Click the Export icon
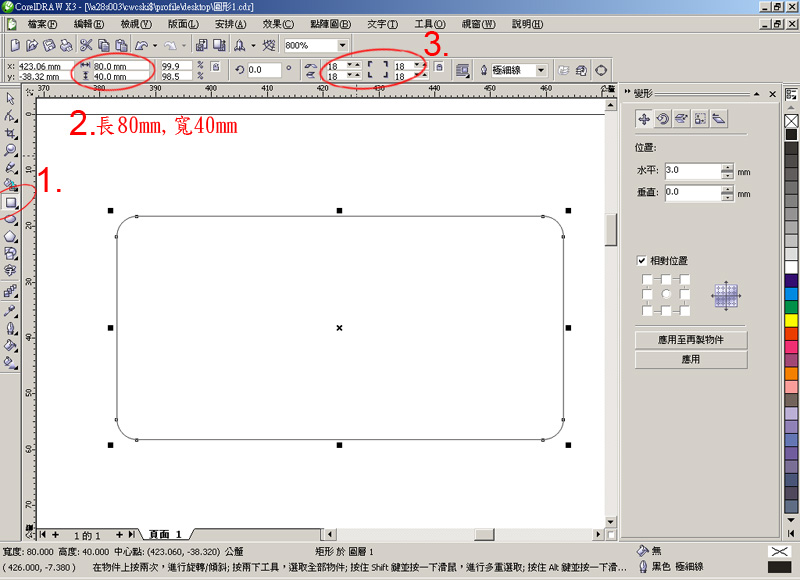Viewport: 800px width, 580px height. (219, 45)
